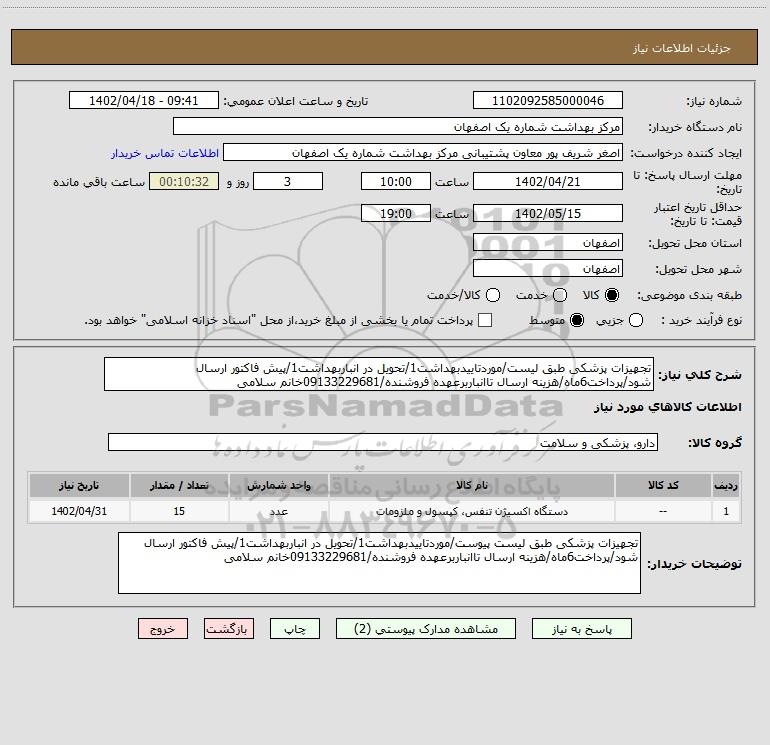Select the کالا/خدمت radio option
Screen dimensions: 770x745
493,295
